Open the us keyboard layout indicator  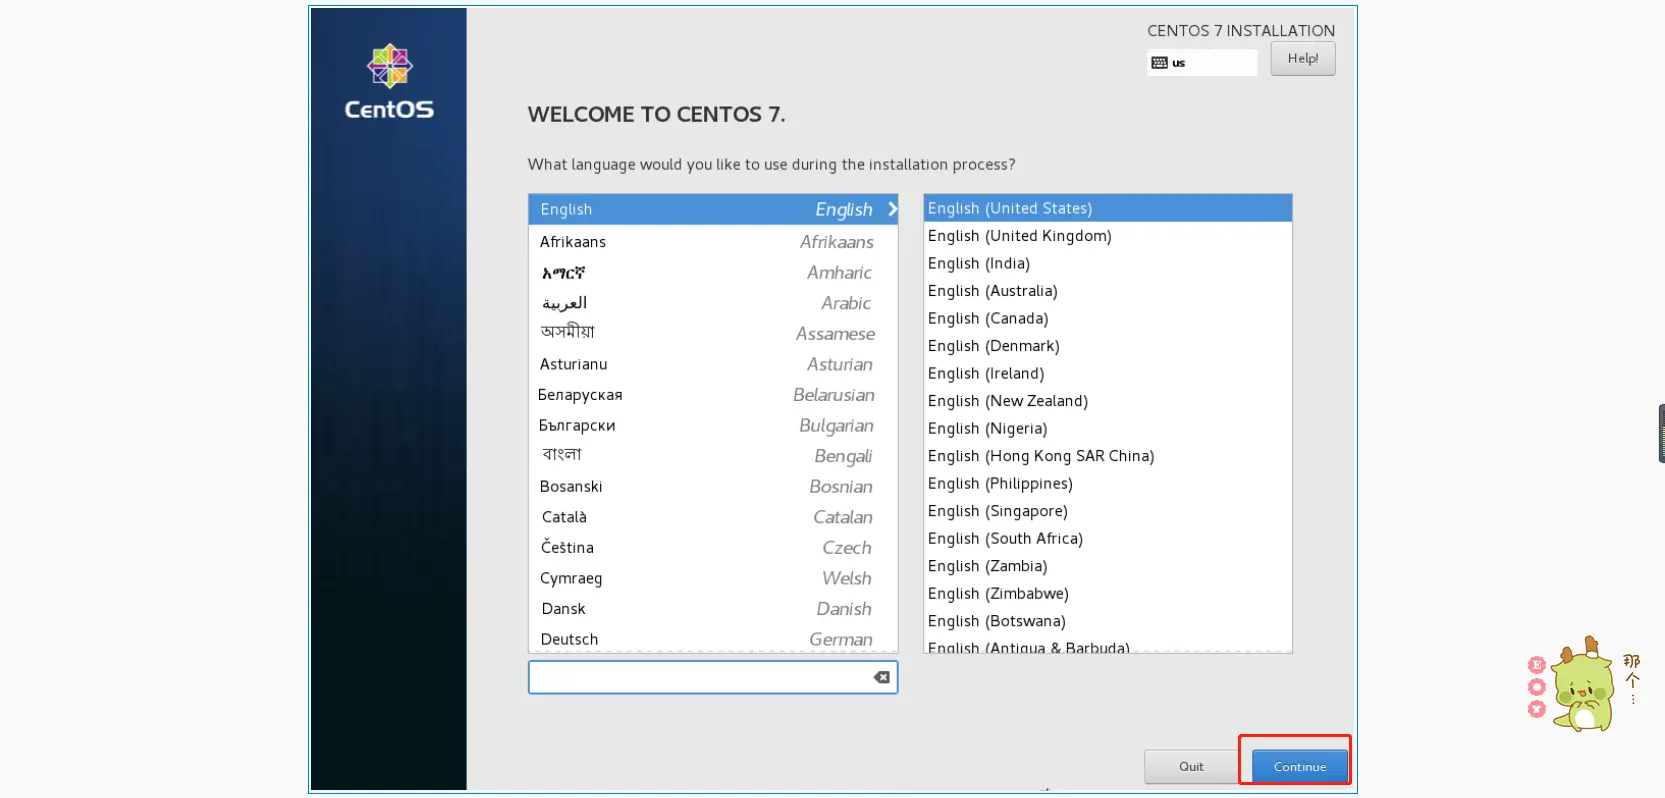(1202, 63)
